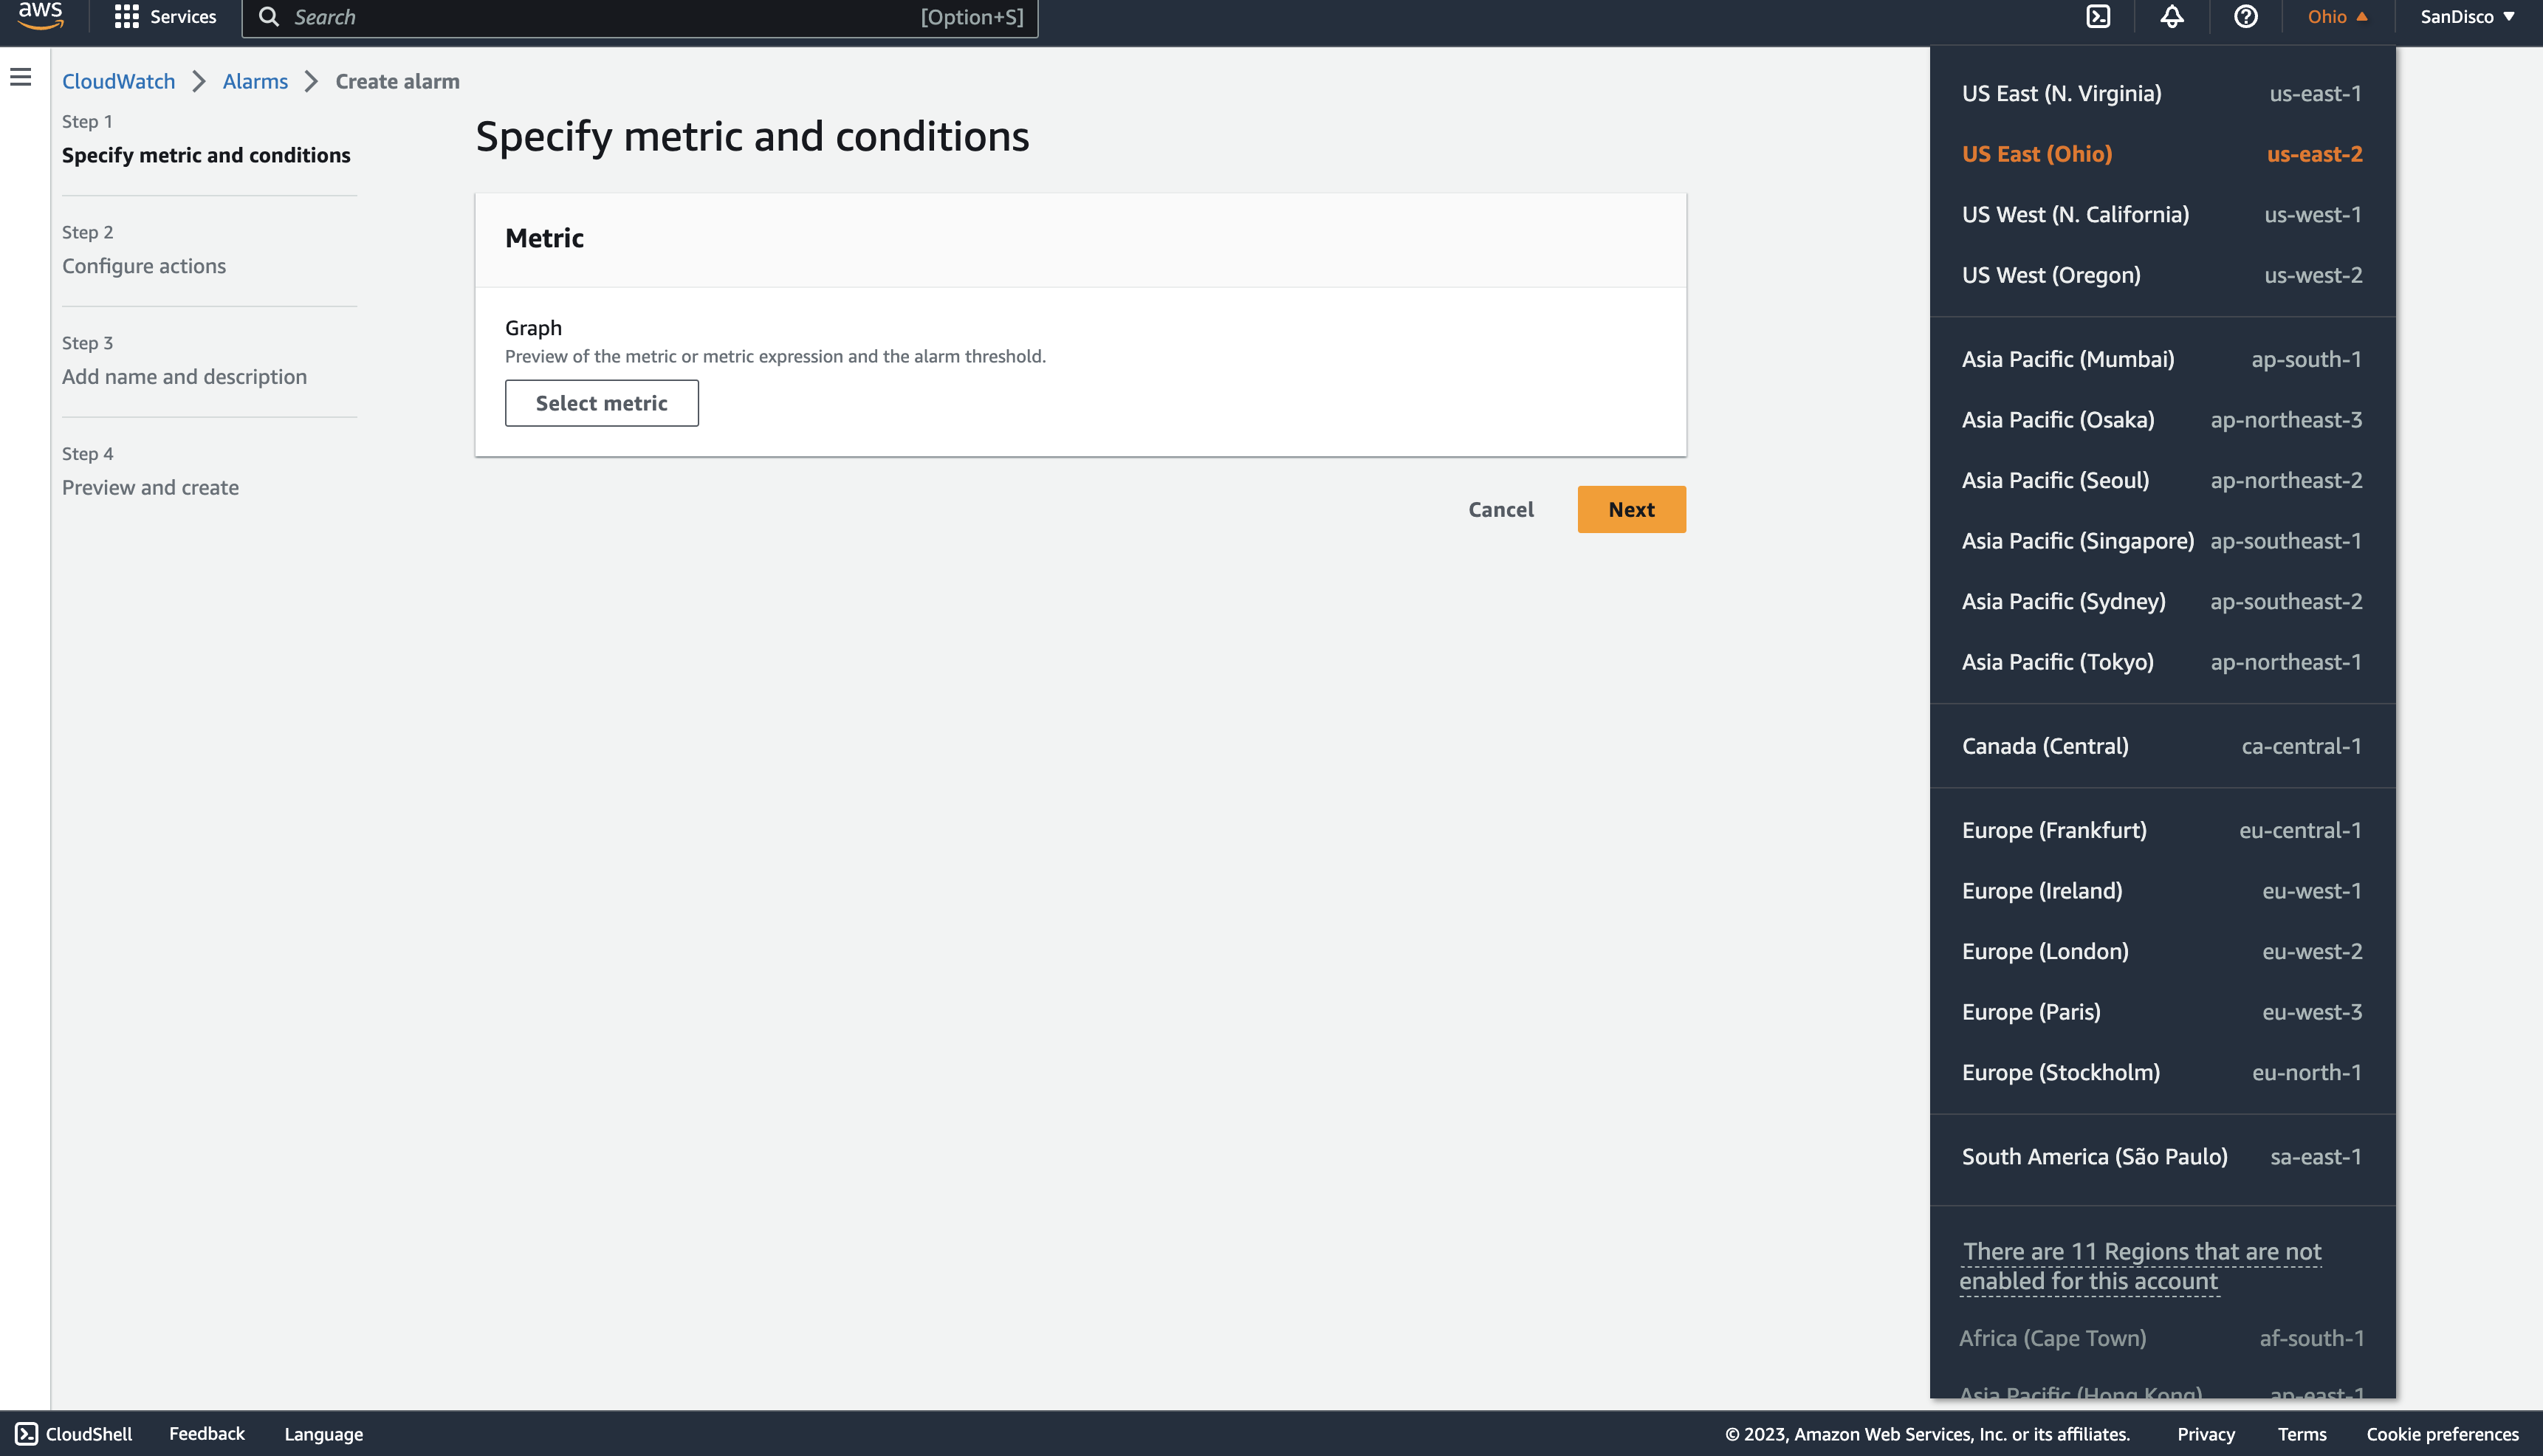Expand the hamburger side navigation menu
Viewport: 2543px width, 1456px height.
coord(21,77)
